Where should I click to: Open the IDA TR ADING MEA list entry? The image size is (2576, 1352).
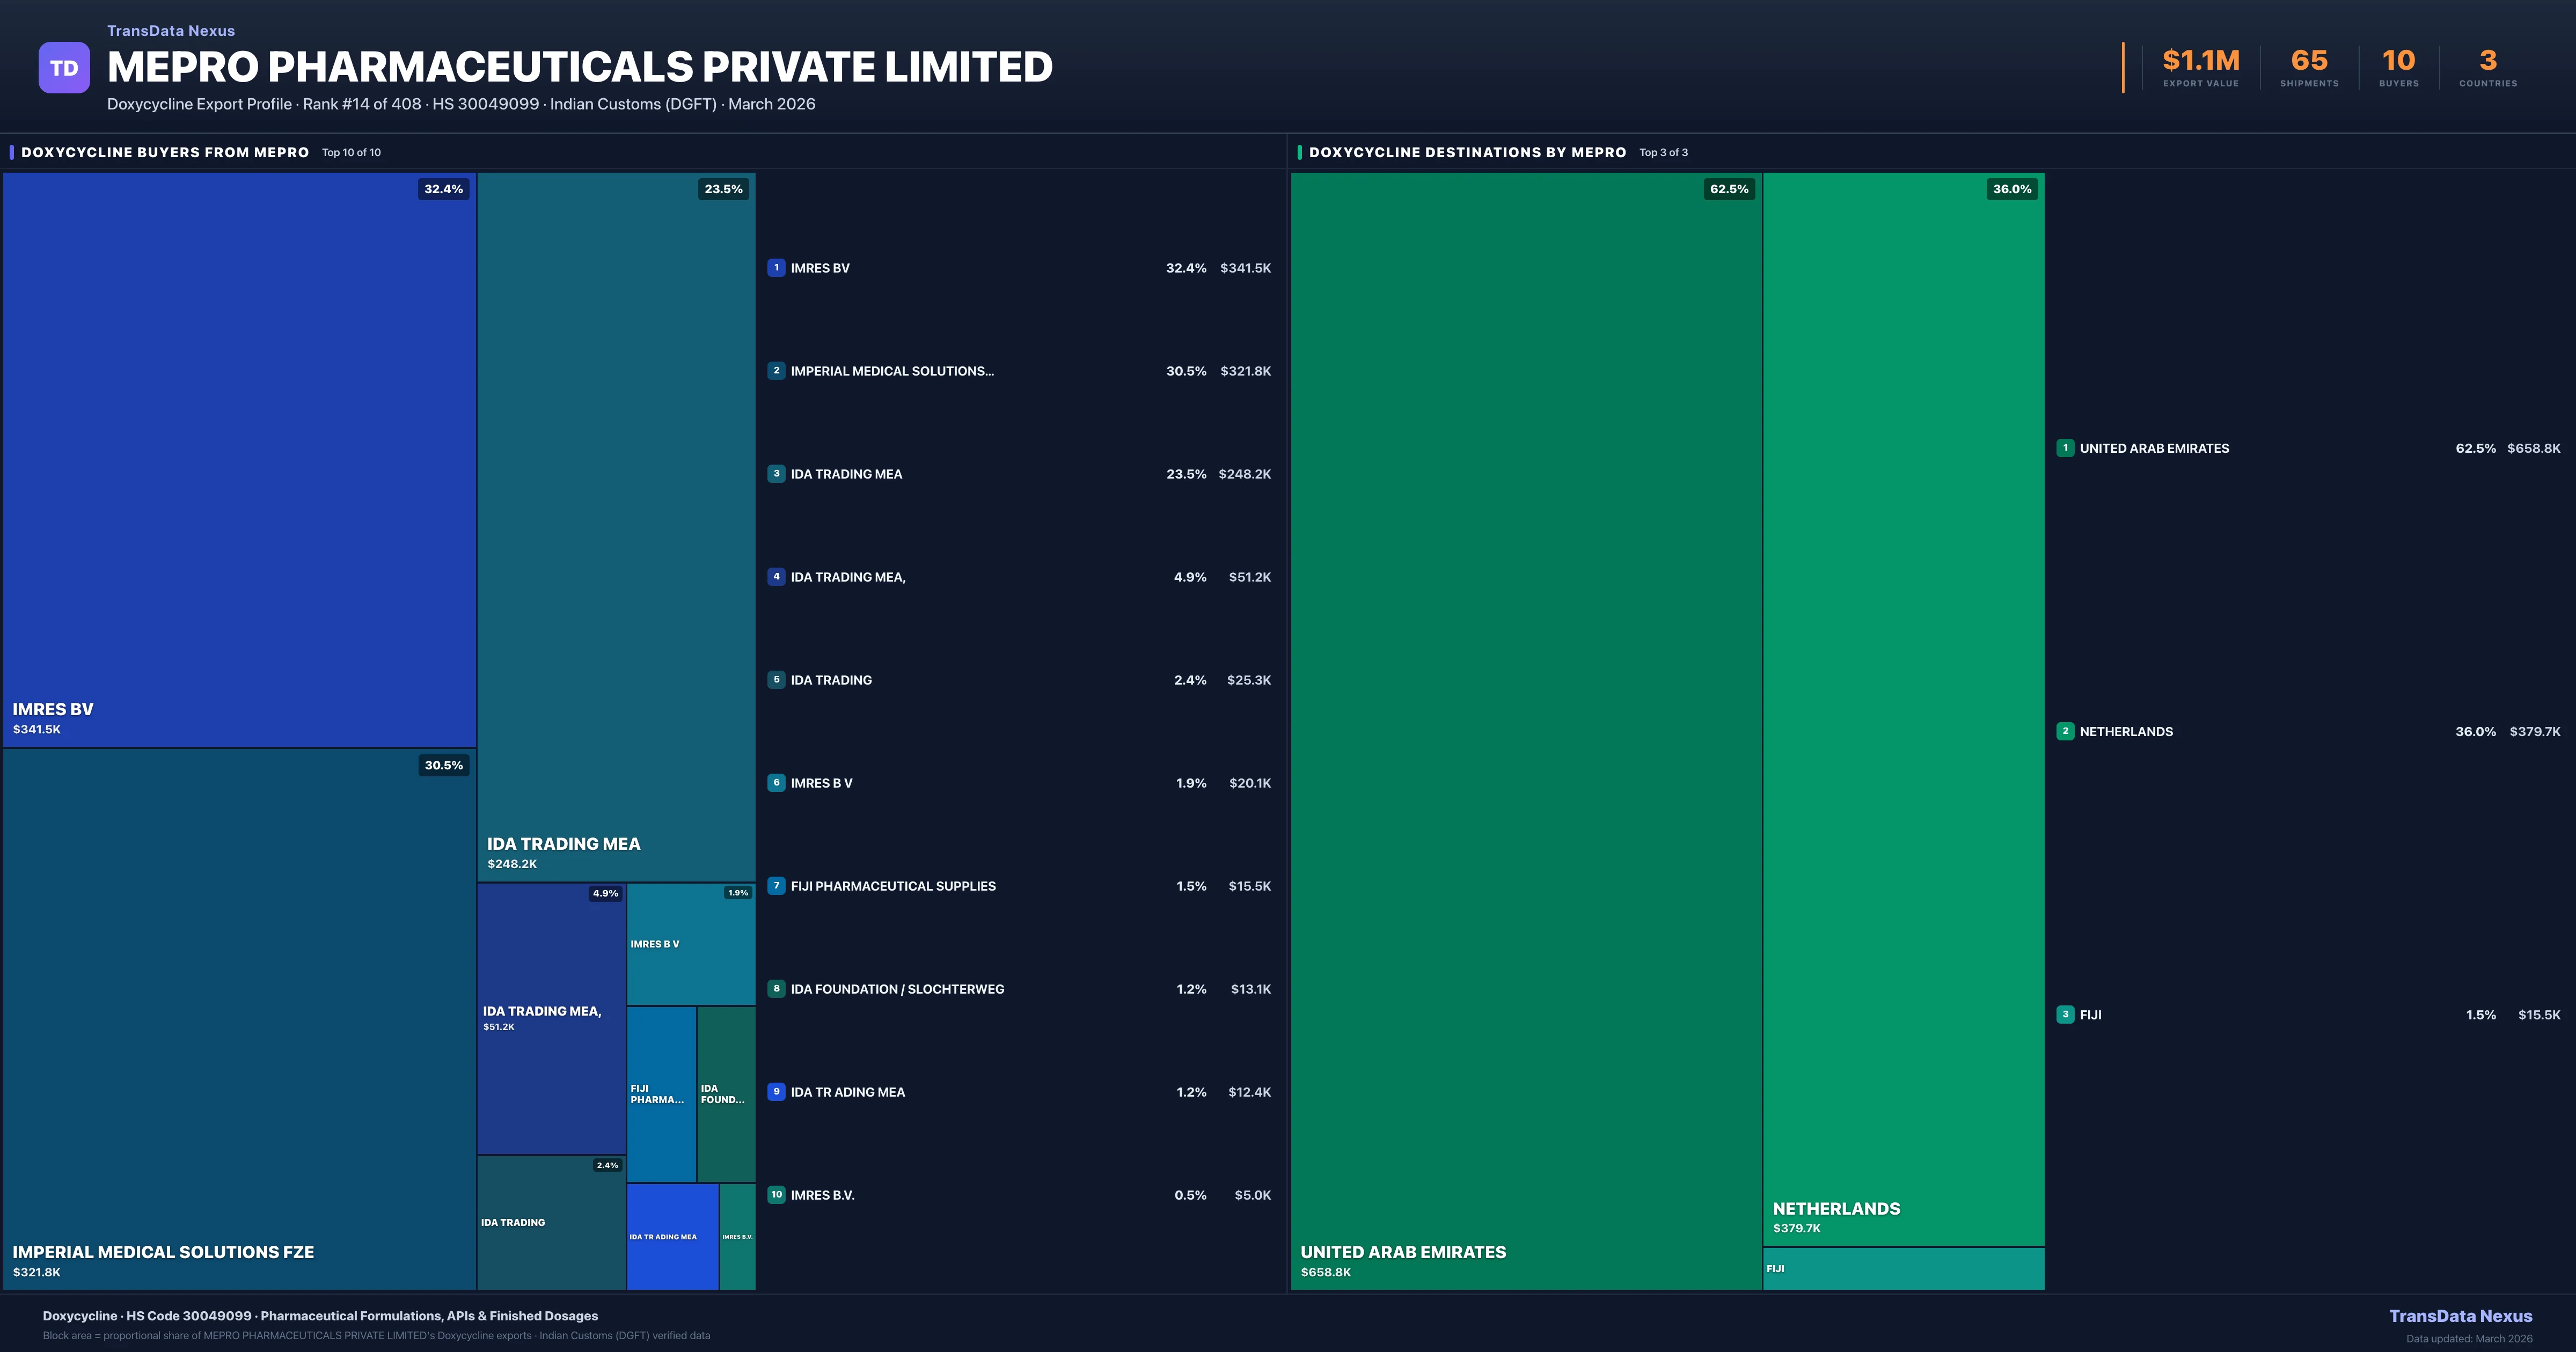click(847, 1092)
